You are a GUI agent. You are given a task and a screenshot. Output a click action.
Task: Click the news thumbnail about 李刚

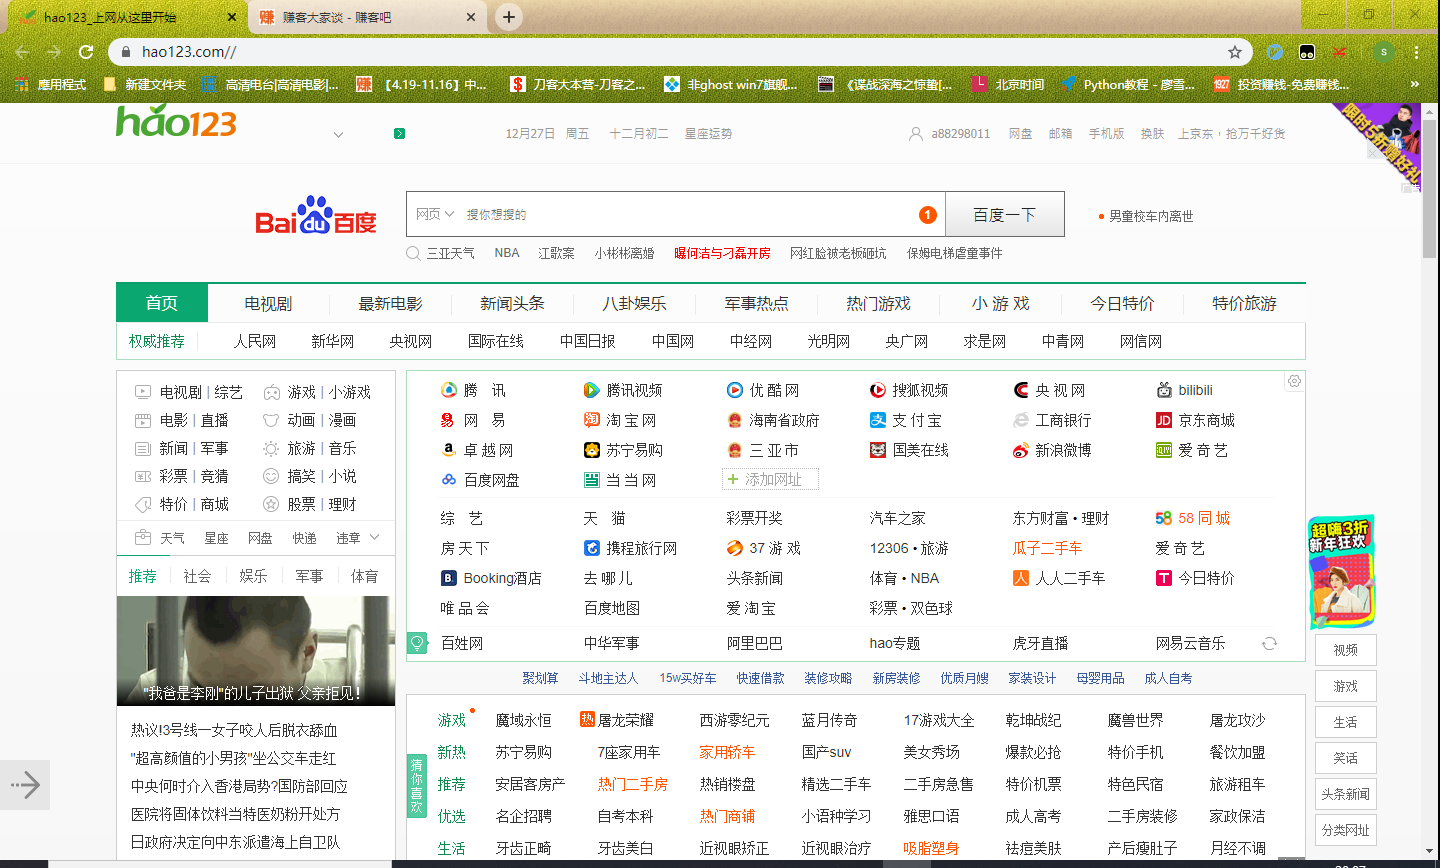pyautogui.click(x=256, y=651)
